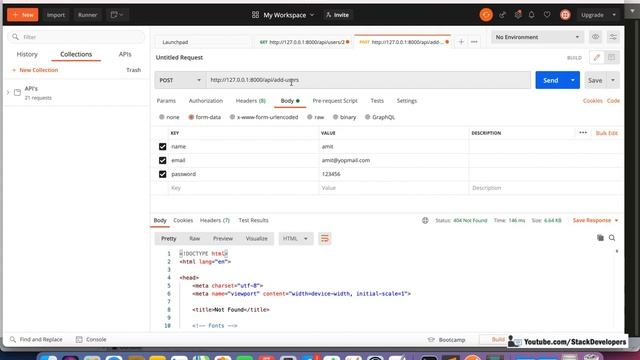
Task: Open the No Environment dropdown
Action: [537, 37]
